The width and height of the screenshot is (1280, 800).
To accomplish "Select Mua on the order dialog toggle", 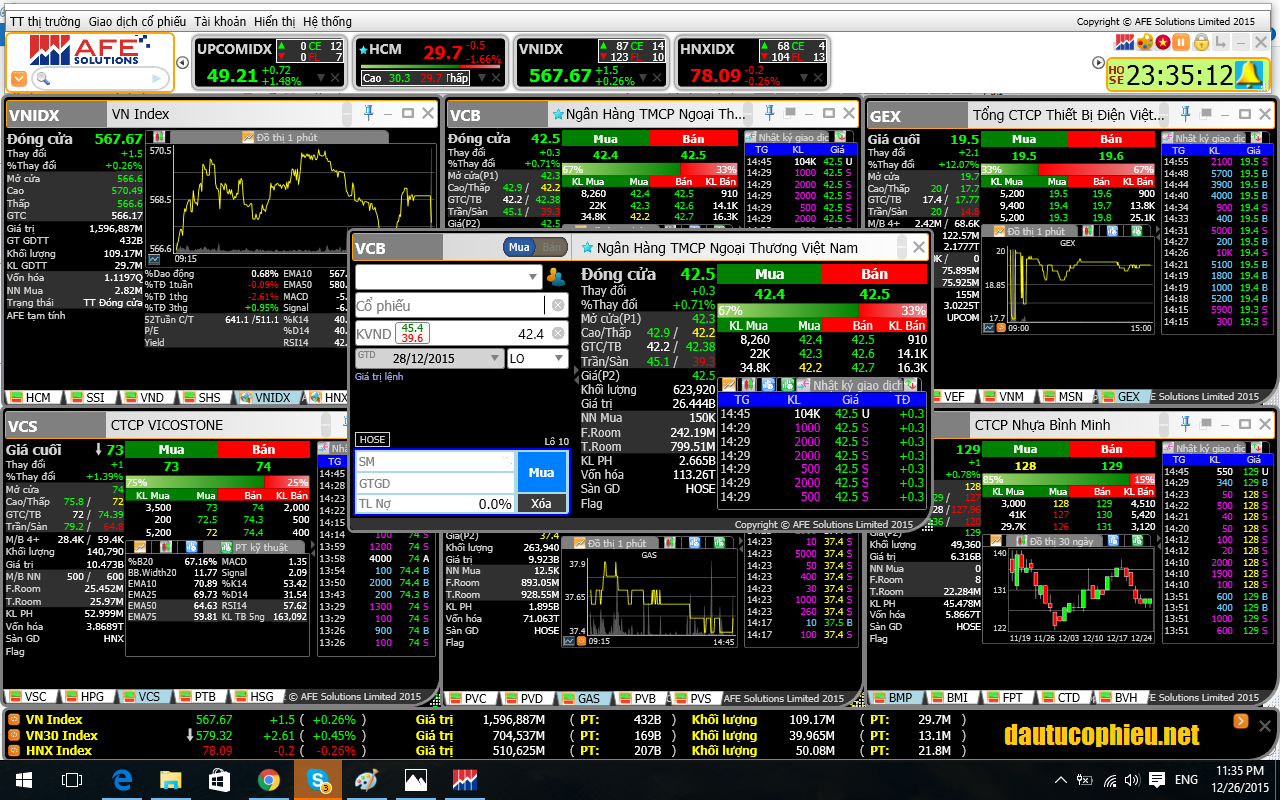I will [x=519, y=247].
